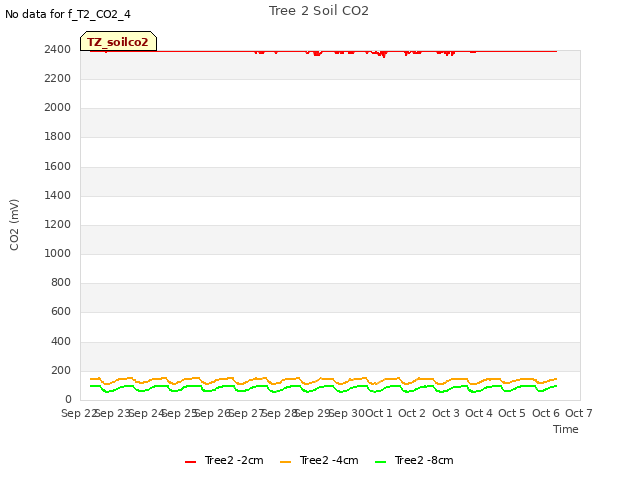Click the 1800 y-axis tick label

58,136
